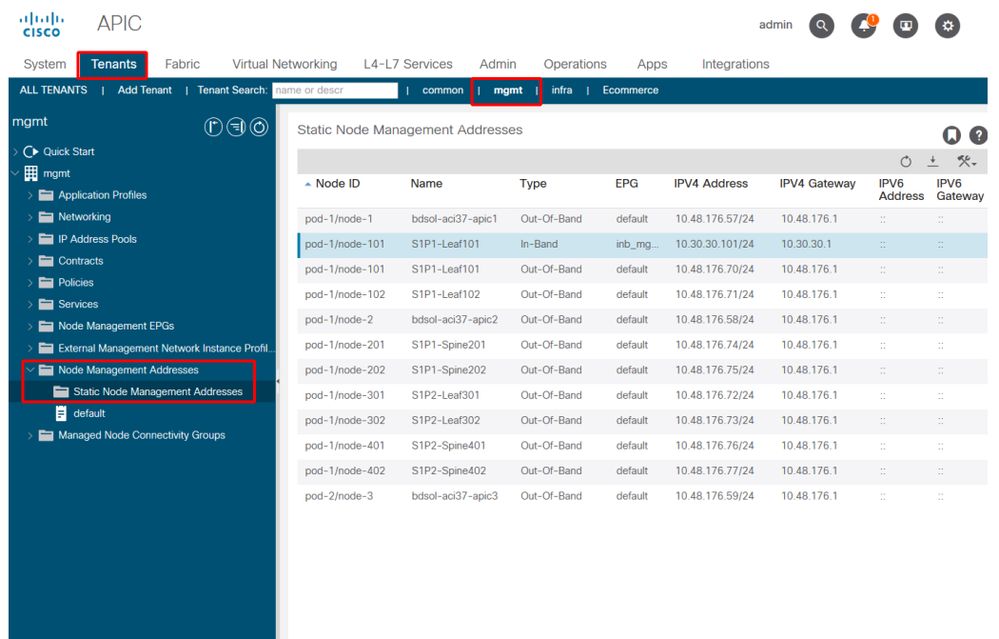
Task: Click the Cisco logo
Action: [x=42, y=24]
